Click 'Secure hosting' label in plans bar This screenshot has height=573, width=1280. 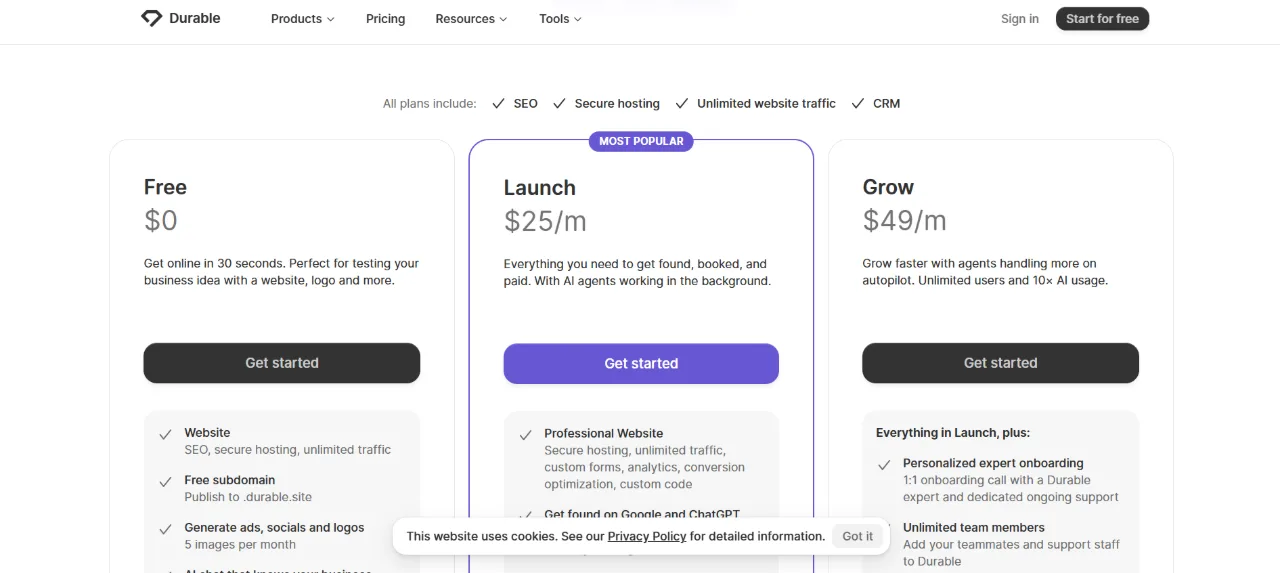pyautogui.click(x=617, y=103)
